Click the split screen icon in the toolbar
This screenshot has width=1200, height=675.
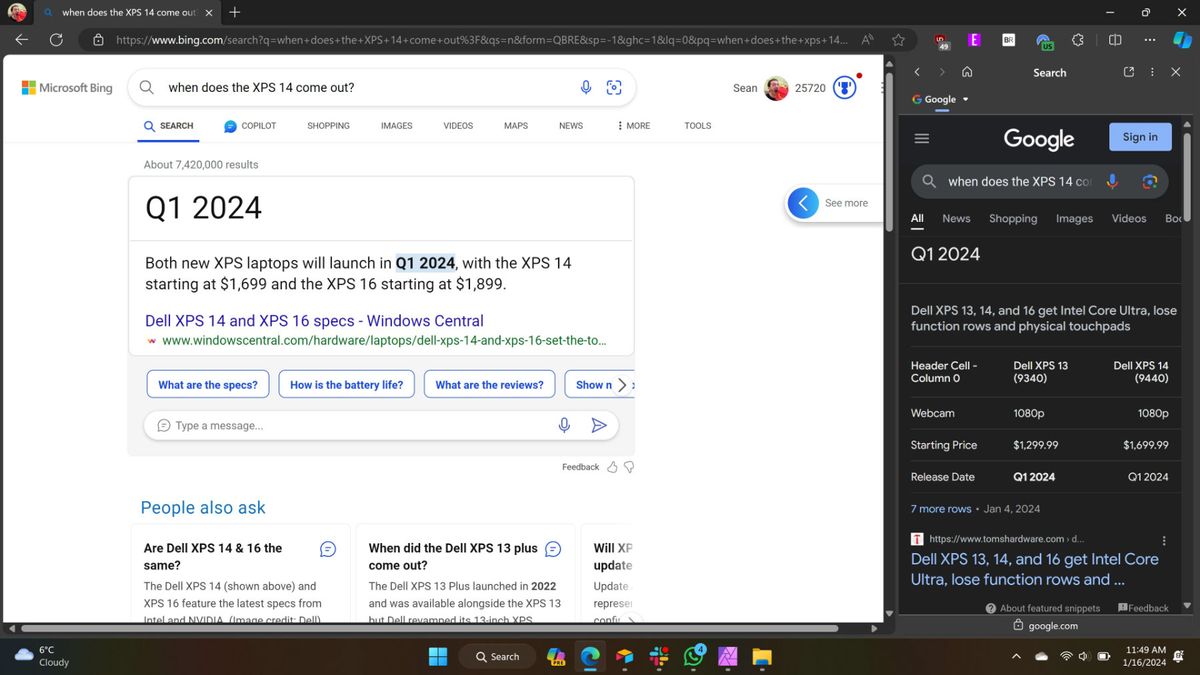(1114, 40)
